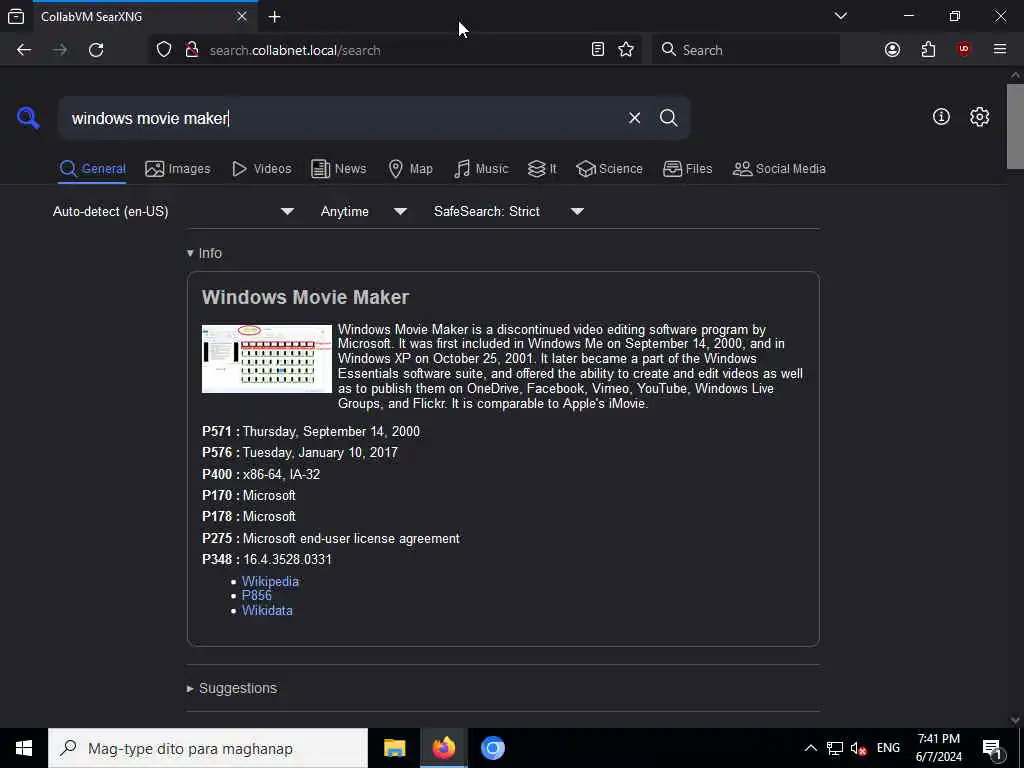Toggle reader view icon

coord(598,50)
